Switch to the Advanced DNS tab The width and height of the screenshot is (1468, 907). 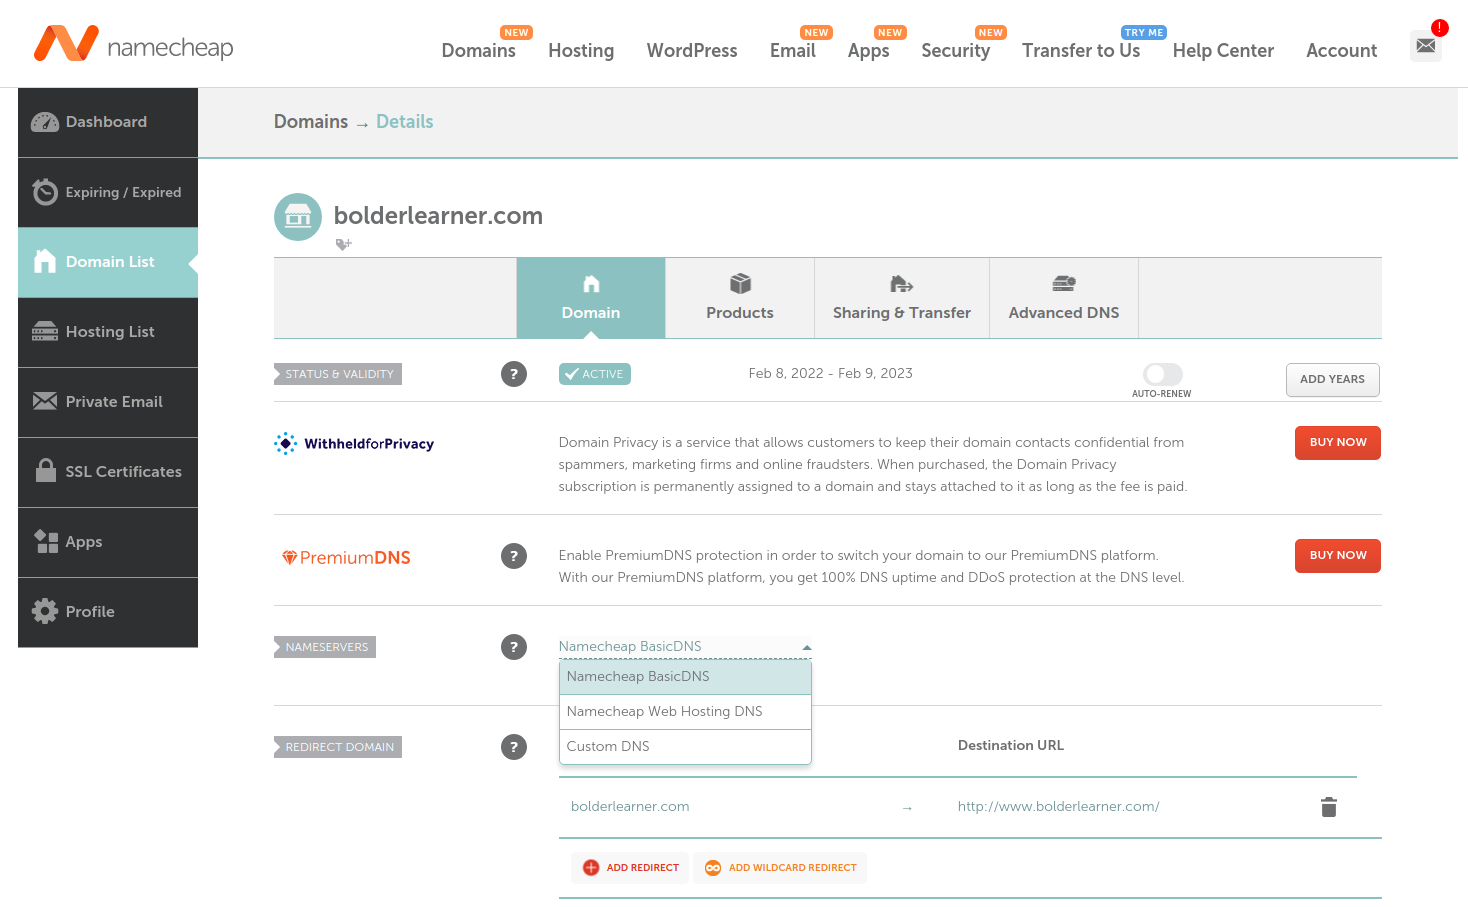1064,298
